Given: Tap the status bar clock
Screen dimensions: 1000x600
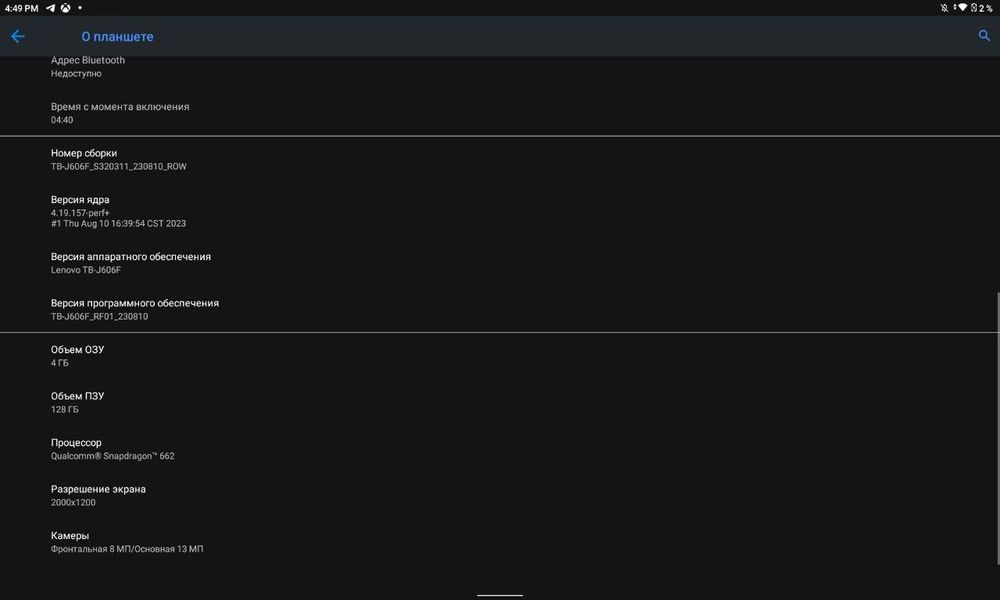Looking at the screenshot, I should point(21,8).
